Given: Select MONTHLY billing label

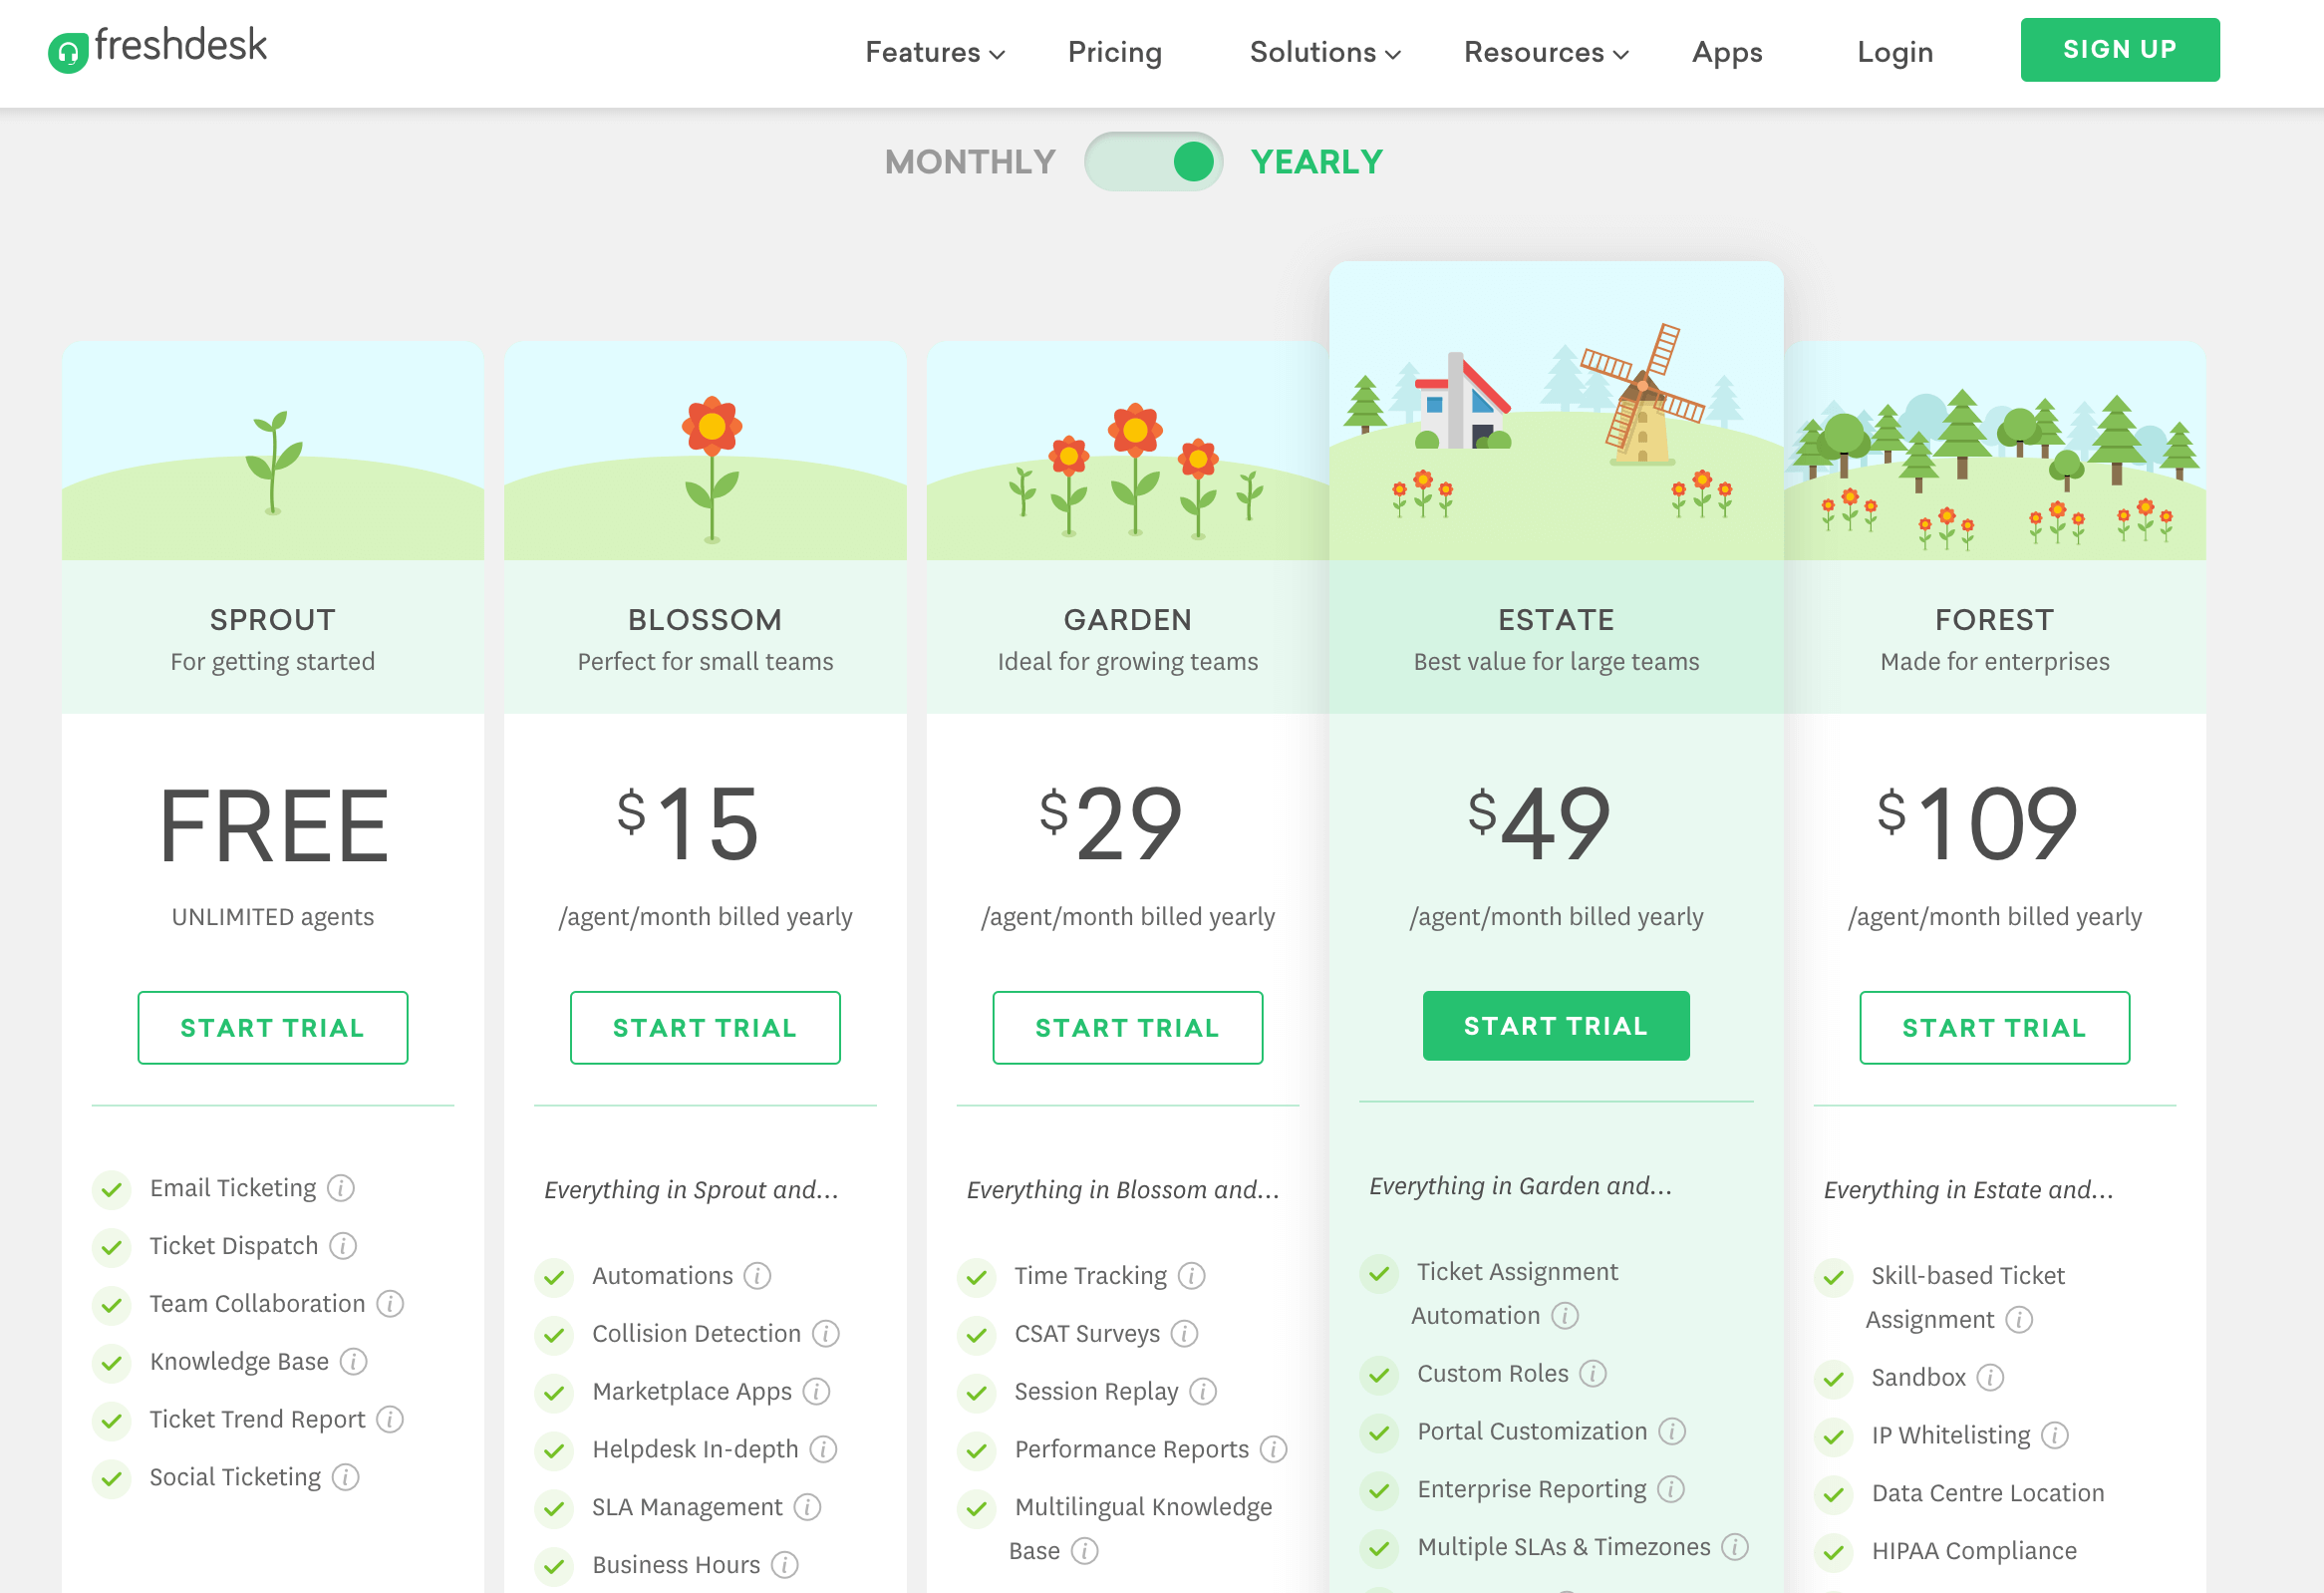Looking at the screenshot, I should 971,162.
